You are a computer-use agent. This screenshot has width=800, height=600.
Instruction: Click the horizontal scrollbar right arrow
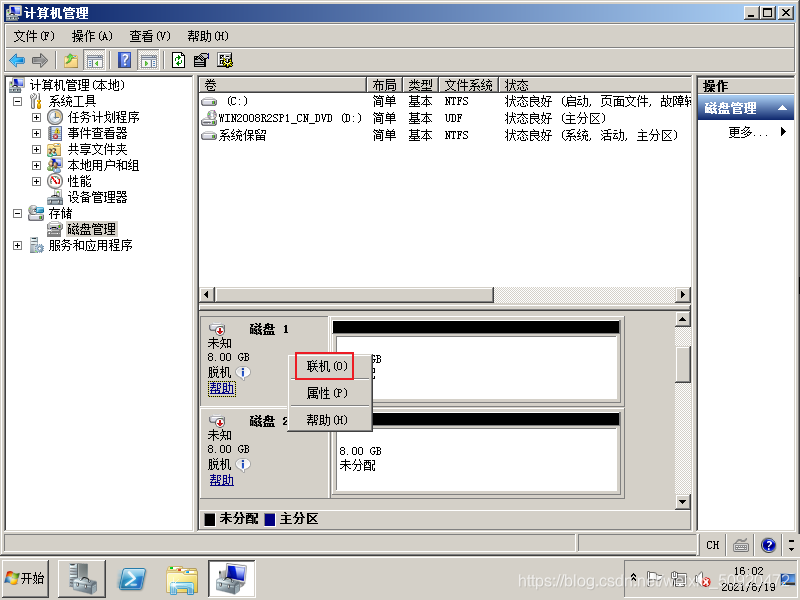(x=683, y=294)
